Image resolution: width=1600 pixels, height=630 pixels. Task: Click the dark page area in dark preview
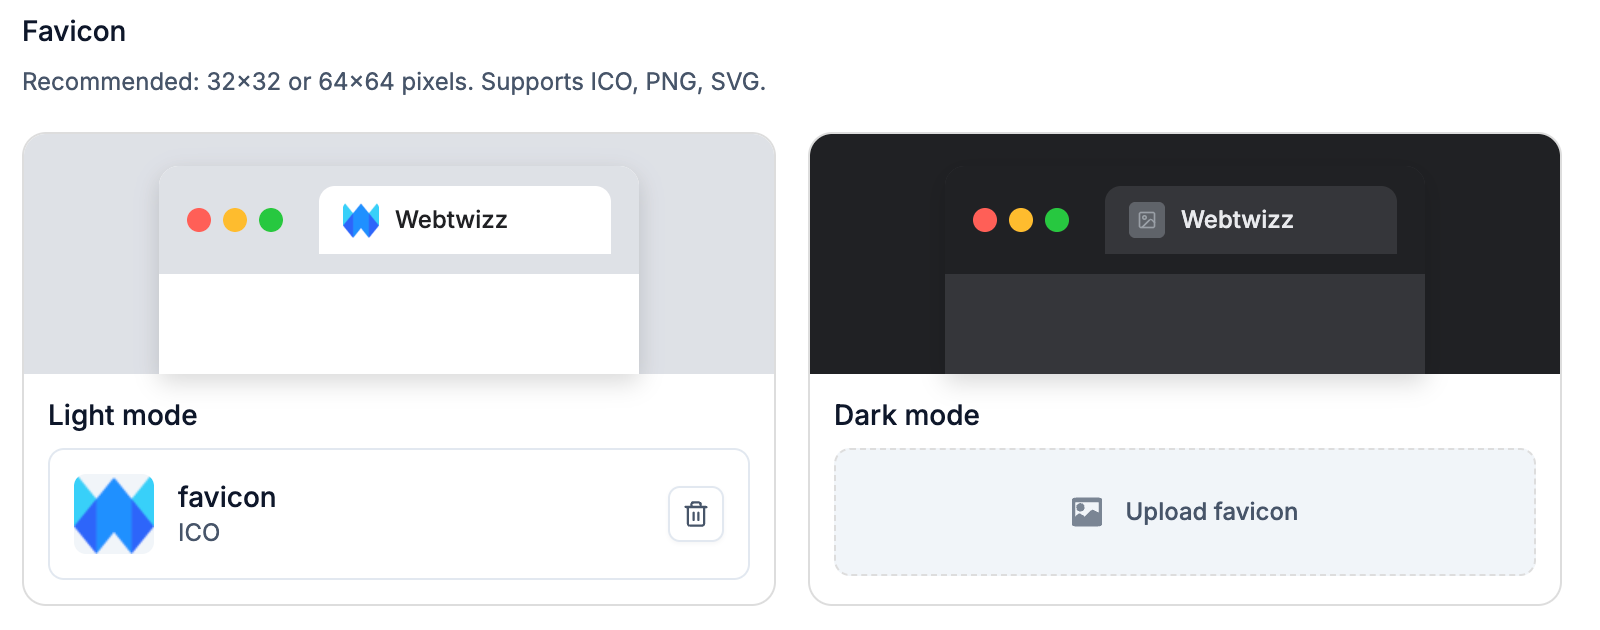(x=1185, y=323)
